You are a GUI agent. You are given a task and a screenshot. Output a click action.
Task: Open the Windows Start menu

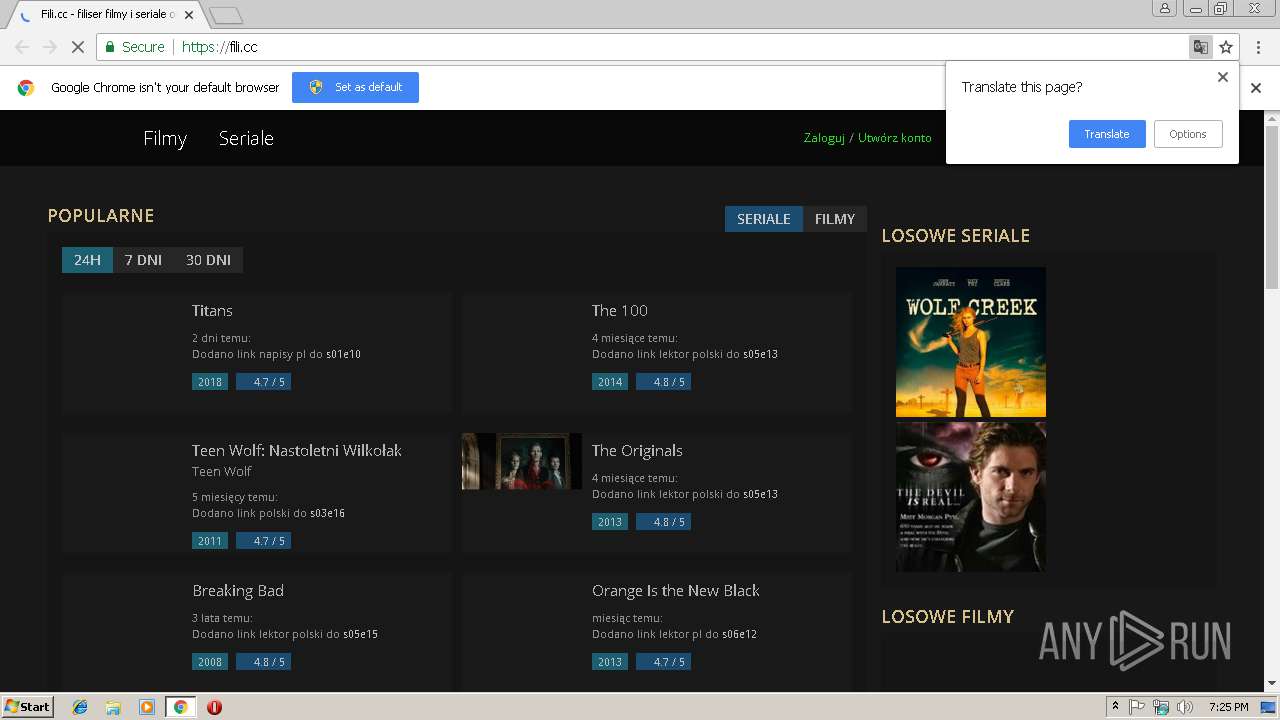tap(27, 707)
